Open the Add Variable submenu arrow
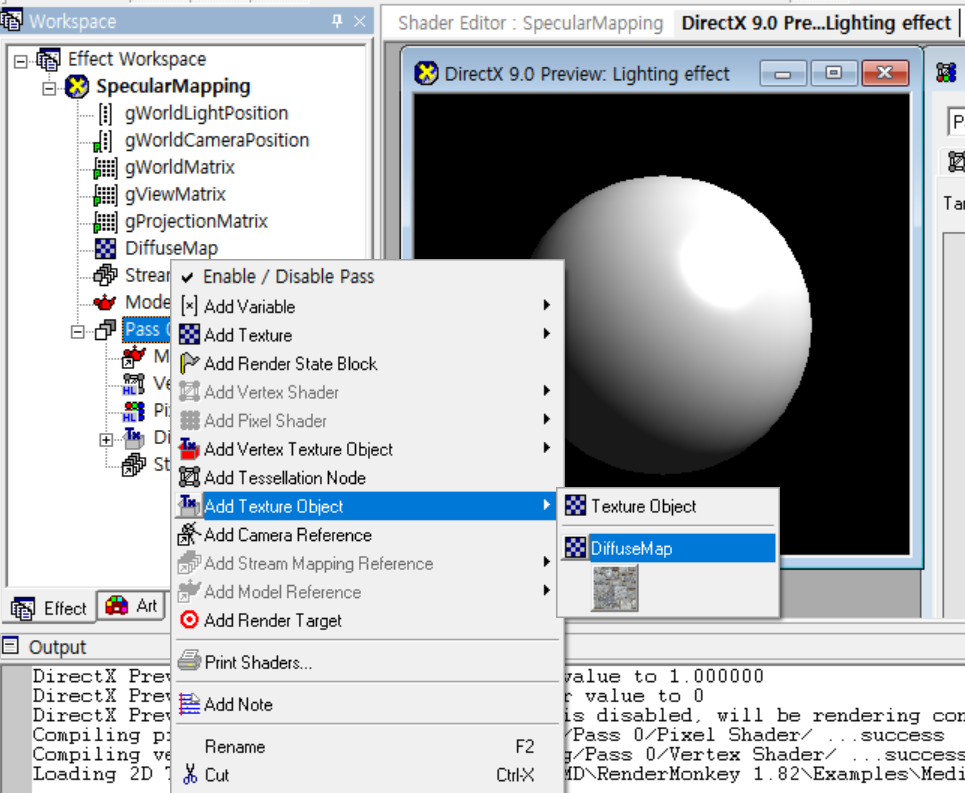This screenshot has height=793, width=965. [x=547, y=305]
